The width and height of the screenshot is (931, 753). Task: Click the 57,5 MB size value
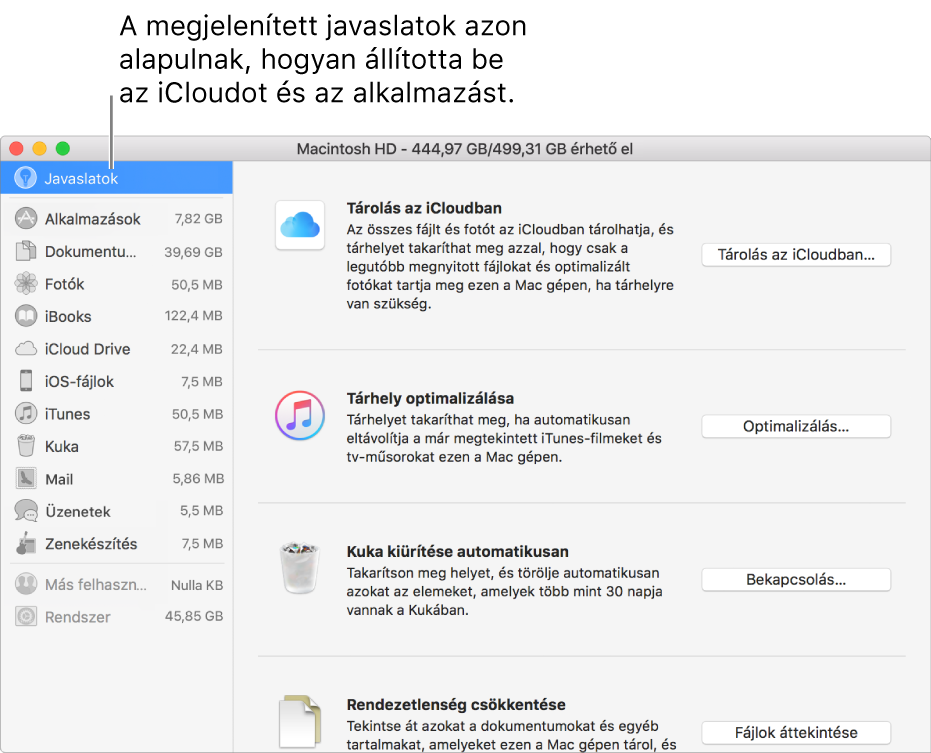(198, 446)
